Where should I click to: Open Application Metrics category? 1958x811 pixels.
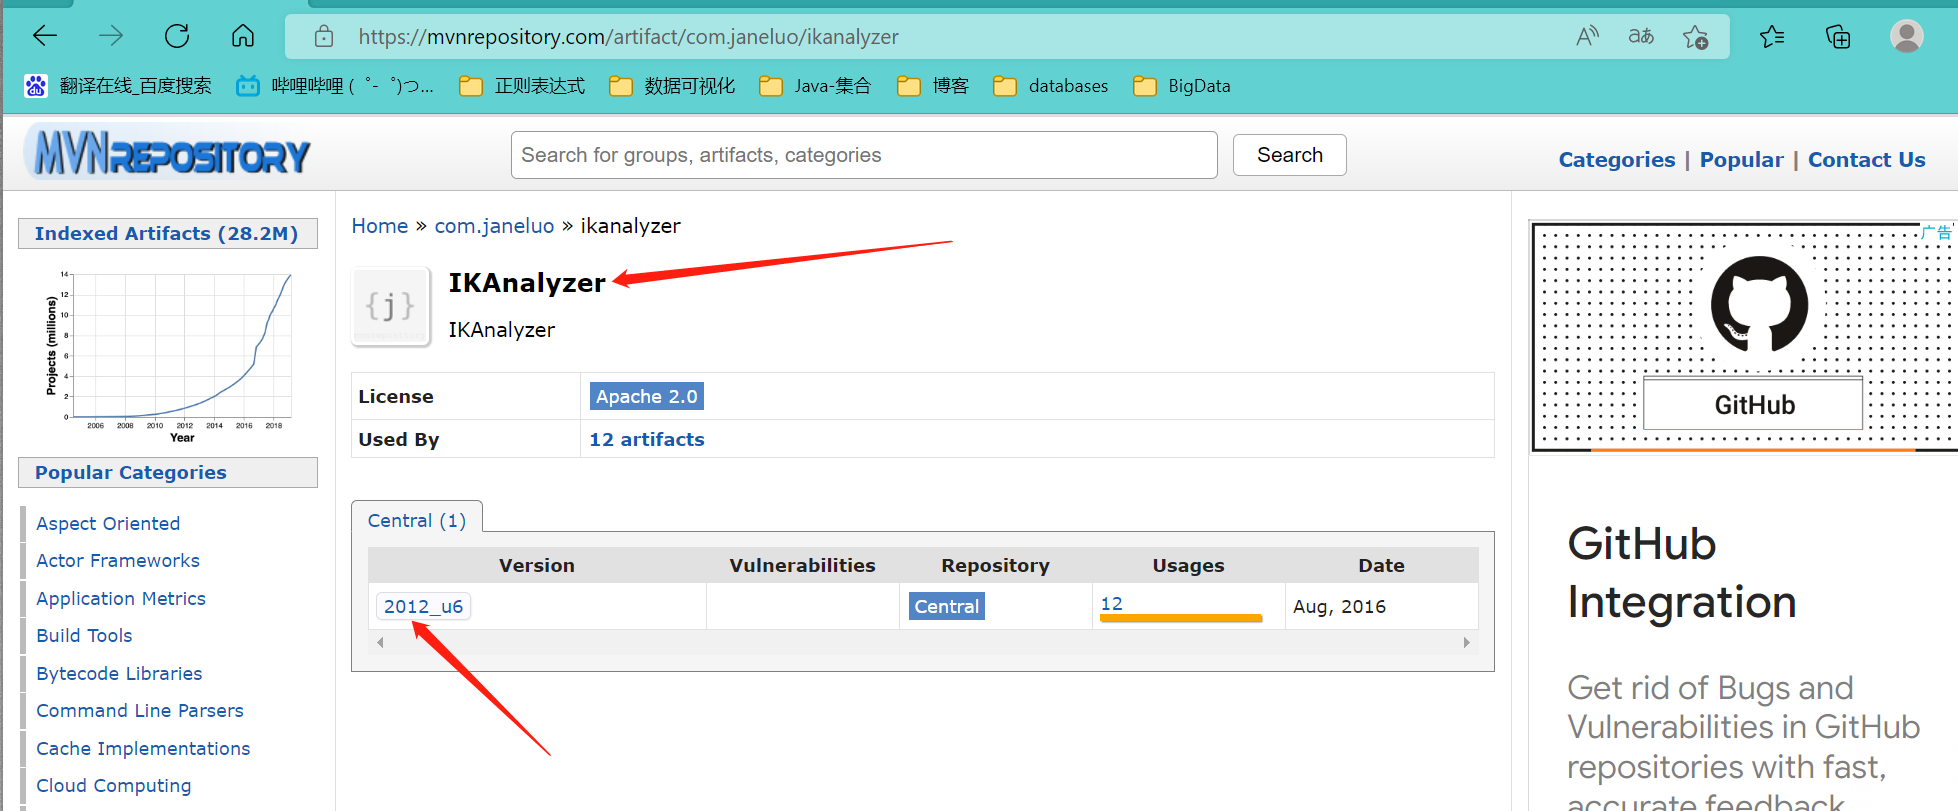pos(121,598)
